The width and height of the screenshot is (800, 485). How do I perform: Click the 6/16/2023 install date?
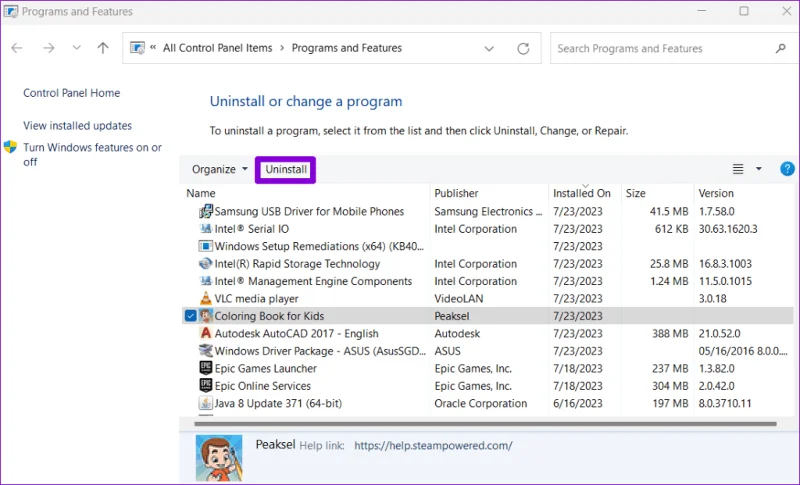coord(578,403)
